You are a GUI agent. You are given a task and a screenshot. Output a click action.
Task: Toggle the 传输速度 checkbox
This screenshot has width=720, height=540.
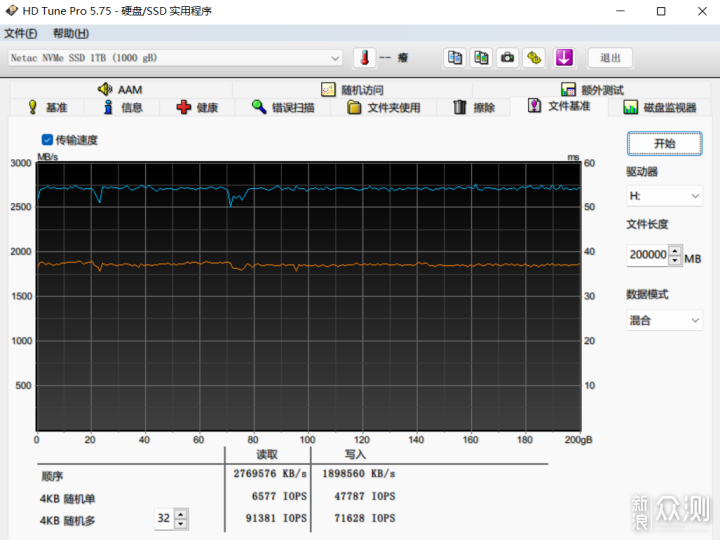[47, 140]
